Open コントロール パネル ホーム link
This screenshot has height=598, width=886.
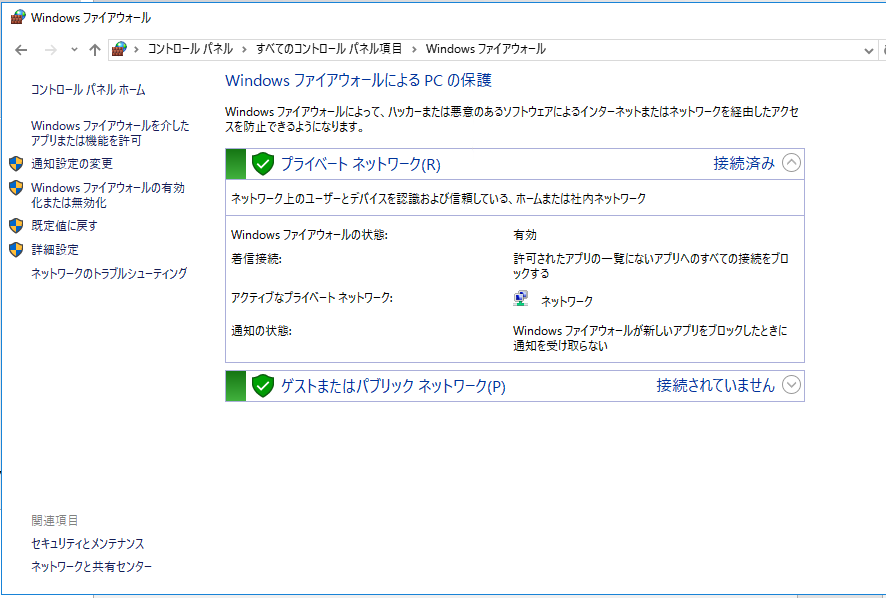(88, 90)
